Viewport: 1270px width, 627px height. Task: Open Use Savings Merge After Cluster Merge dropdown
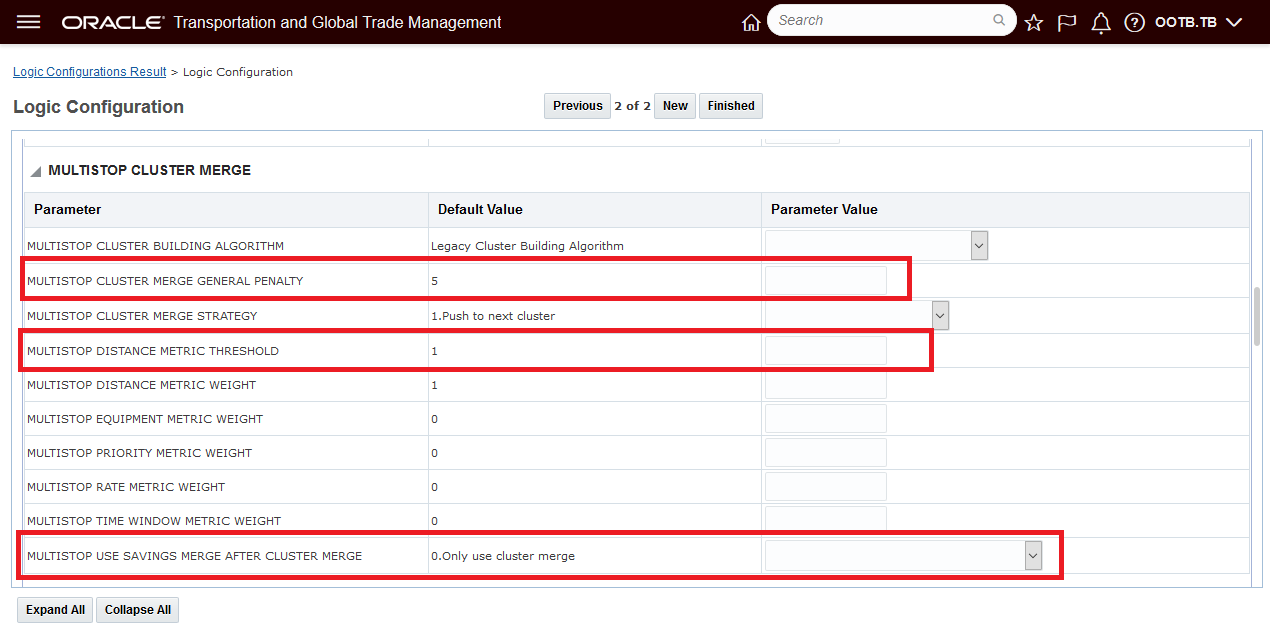1033,556
